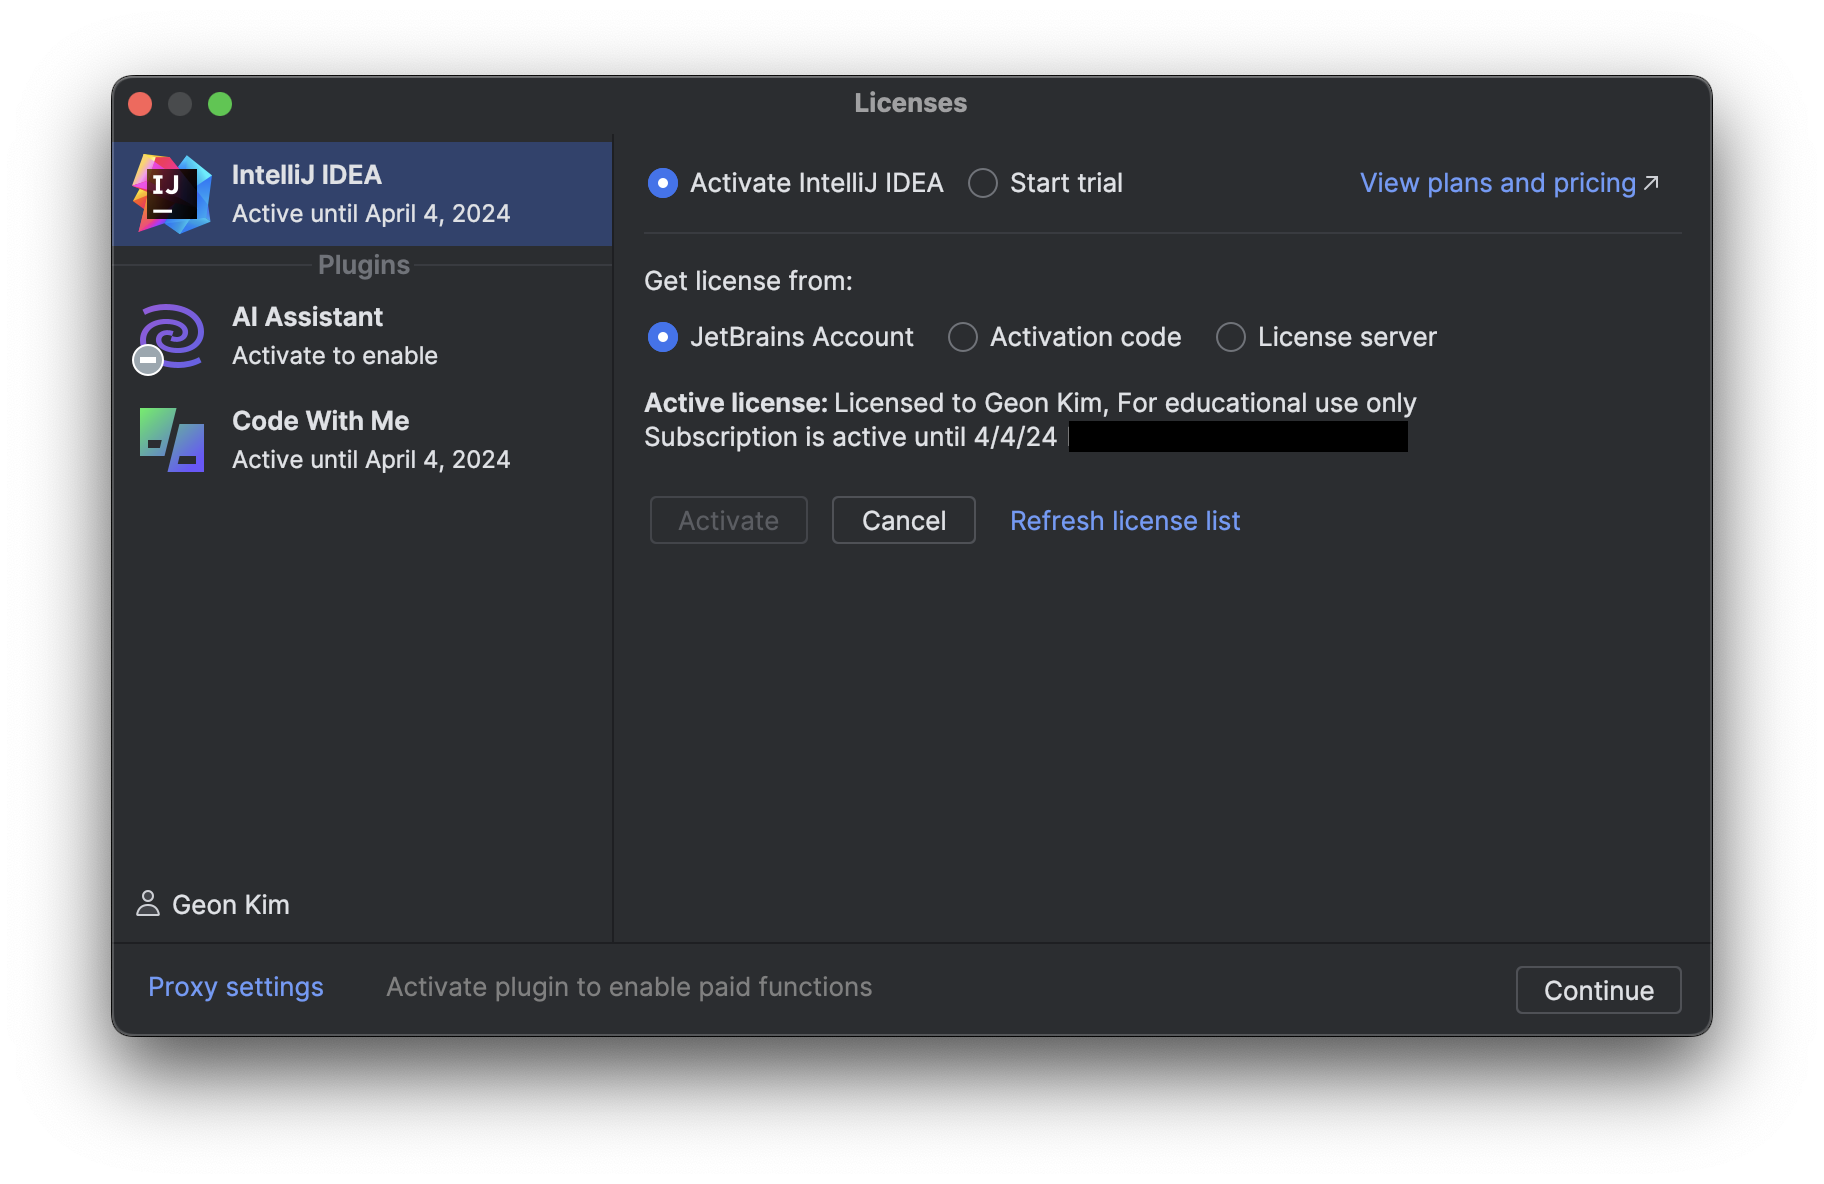Select the Start trial radio button

click(x=983, y=183)
